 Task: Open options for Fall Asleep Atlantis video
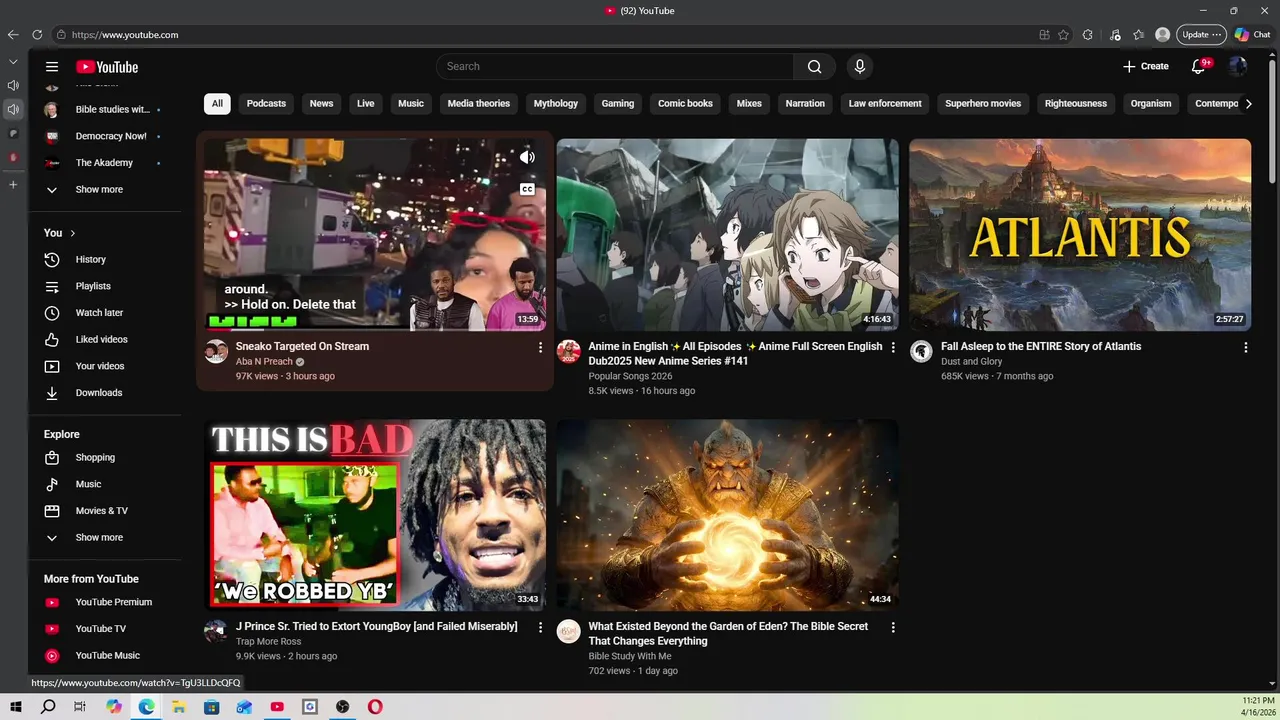1245,347
